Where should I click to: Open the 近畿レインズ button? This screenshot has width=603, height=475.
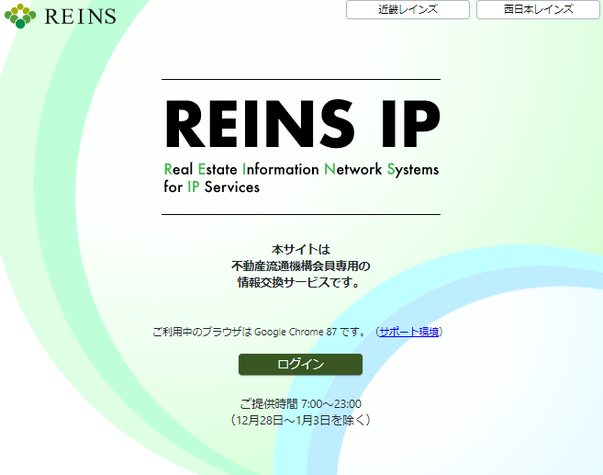(x=408, y=9)
